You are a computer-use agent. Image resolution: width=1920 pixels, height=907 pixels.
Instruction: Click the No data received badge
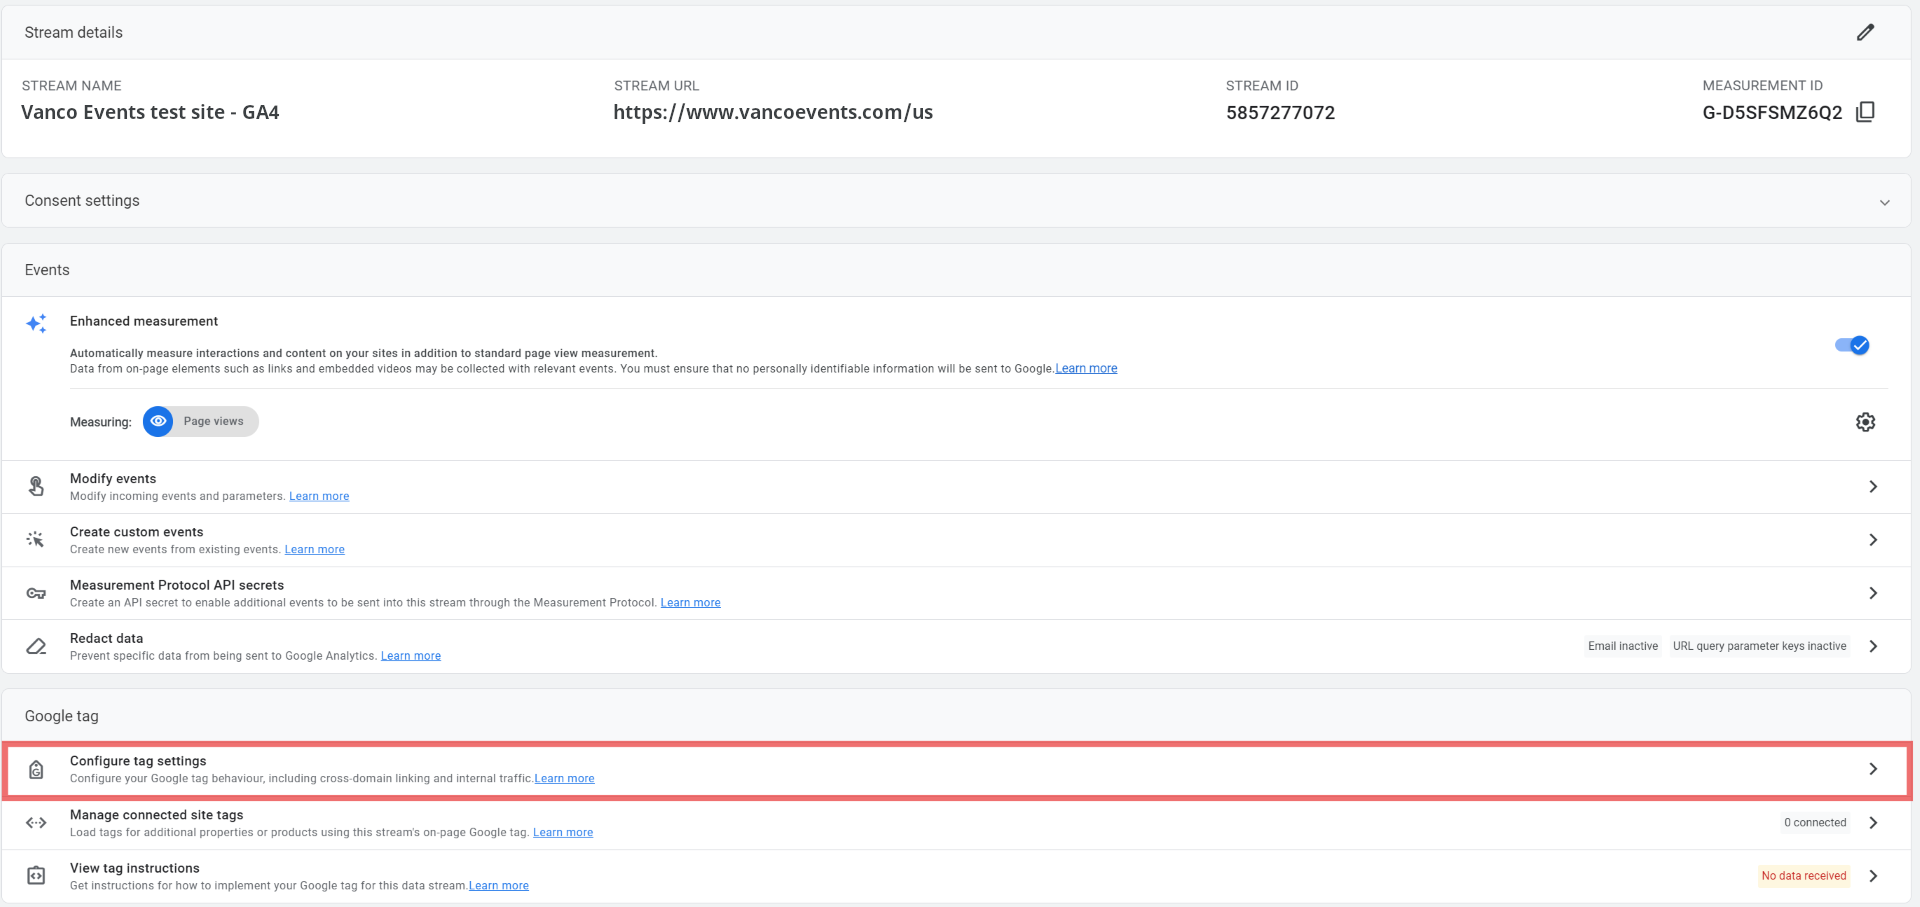tap(1803, 876)
